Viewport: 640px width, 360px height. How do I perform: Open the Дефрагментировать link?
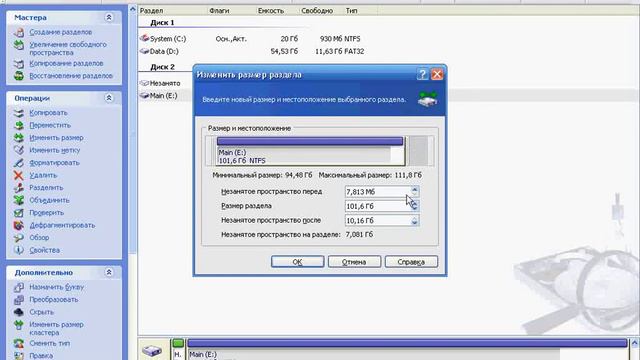pyautogui.click(x=62, y=225)
